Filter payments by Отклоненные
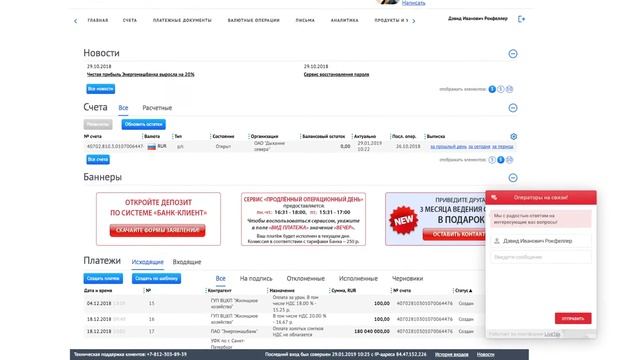 305,278
